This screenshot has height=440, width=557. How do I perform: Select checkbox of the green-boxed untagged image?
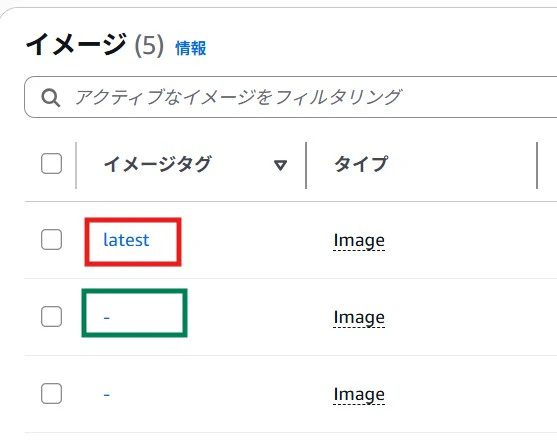click(x=52, y=316)
